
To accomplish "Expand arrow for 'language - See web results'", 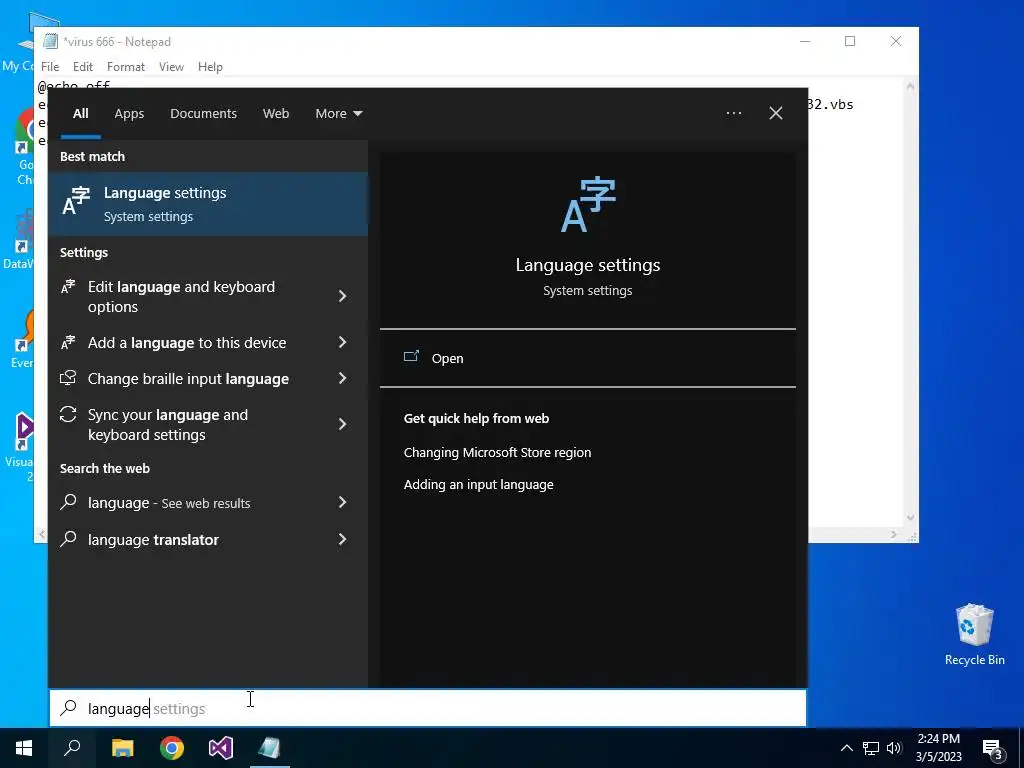I will 342,502.
